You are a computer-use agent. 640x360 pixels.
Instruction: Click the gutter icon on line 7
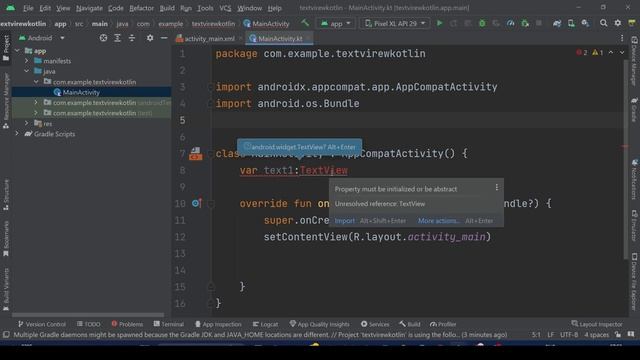coord(196,153)
